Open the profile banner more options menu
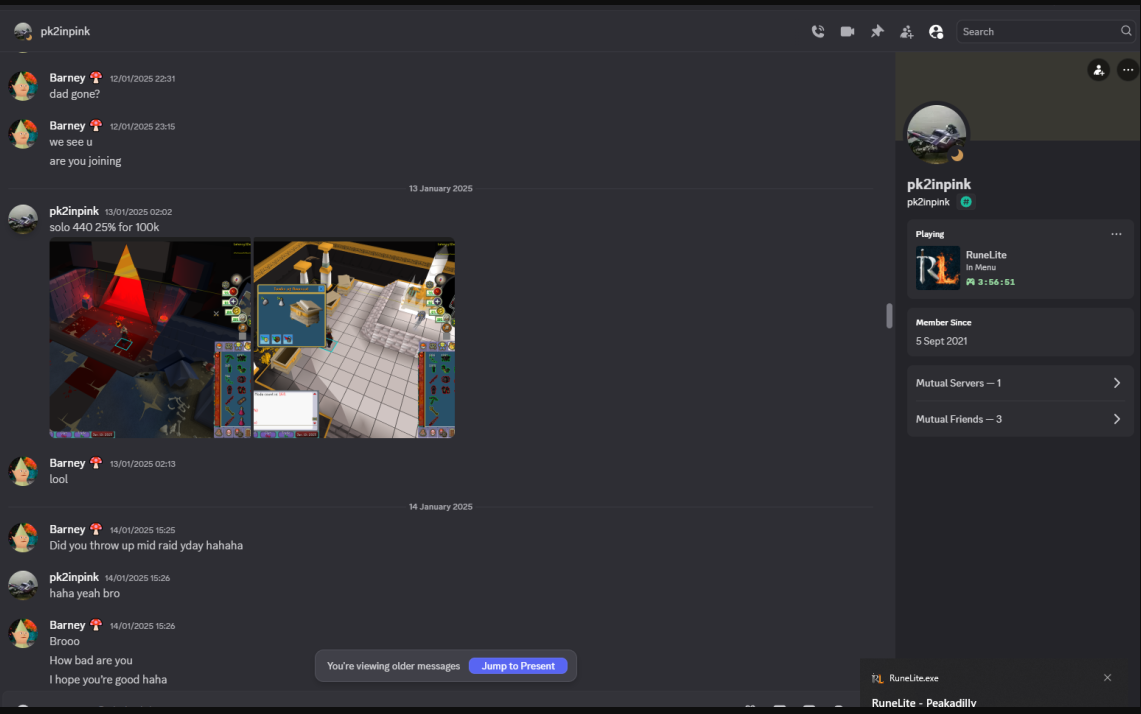This screenshot has width=1141, height=714. point(1127,70)
